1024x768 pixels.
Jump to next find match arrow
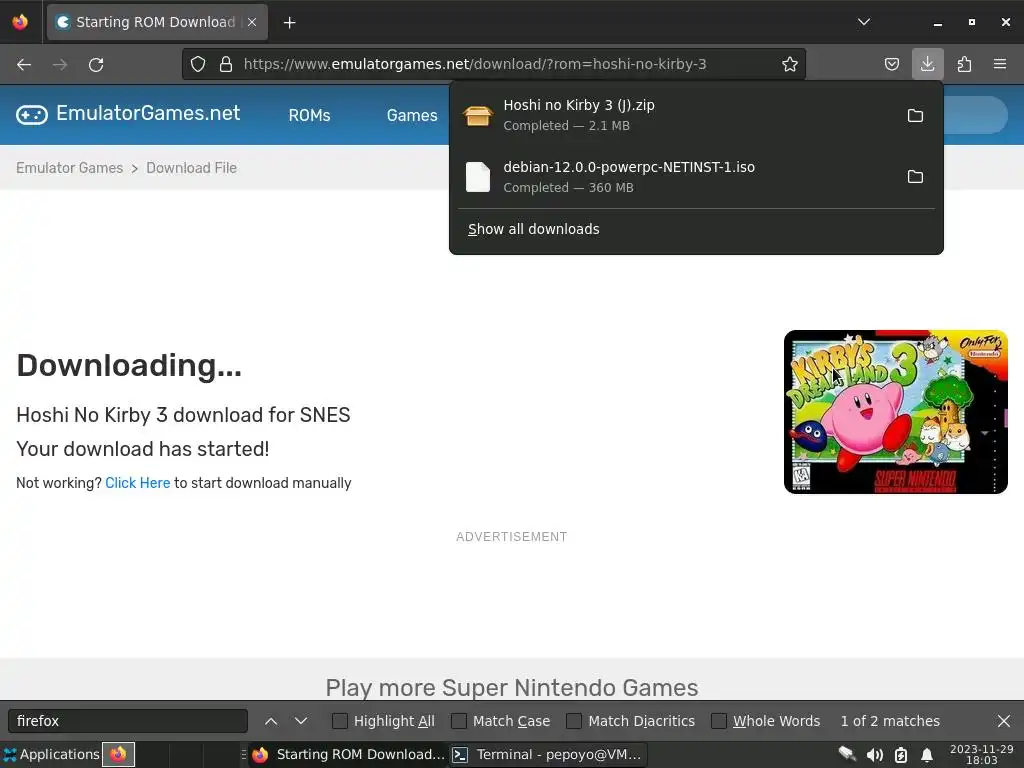(300, 721)
